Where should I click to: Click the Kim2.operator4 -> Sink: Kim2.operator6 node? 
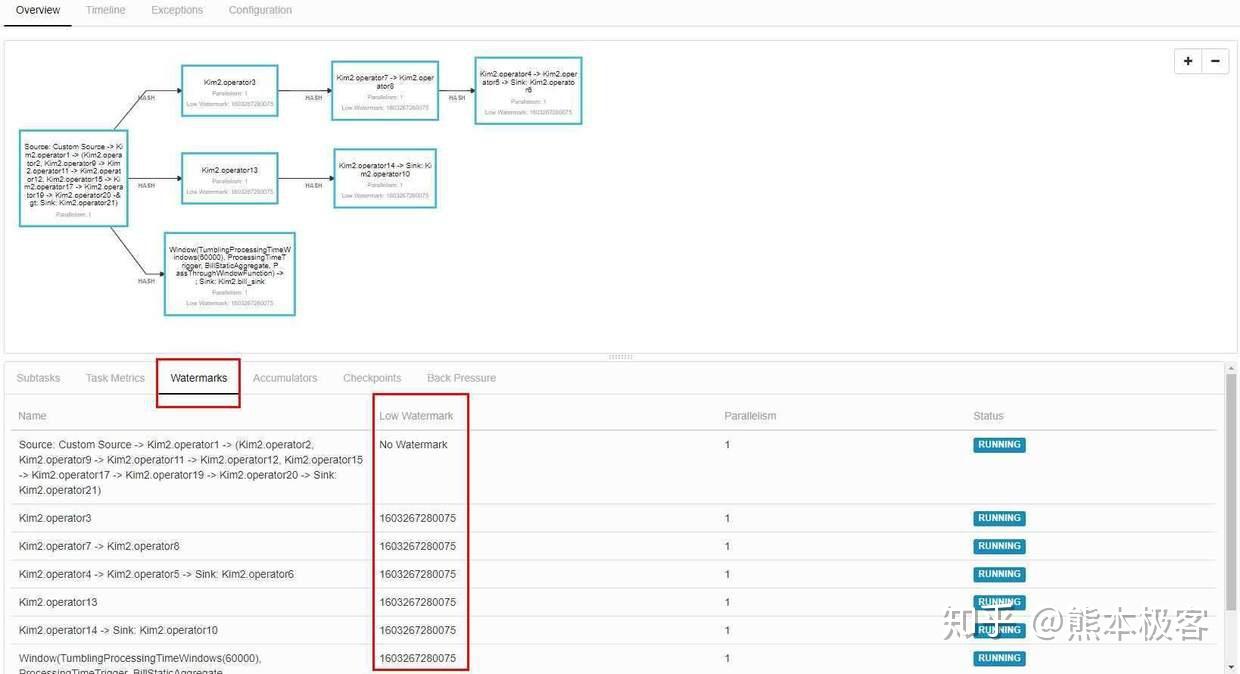point(528,89)
